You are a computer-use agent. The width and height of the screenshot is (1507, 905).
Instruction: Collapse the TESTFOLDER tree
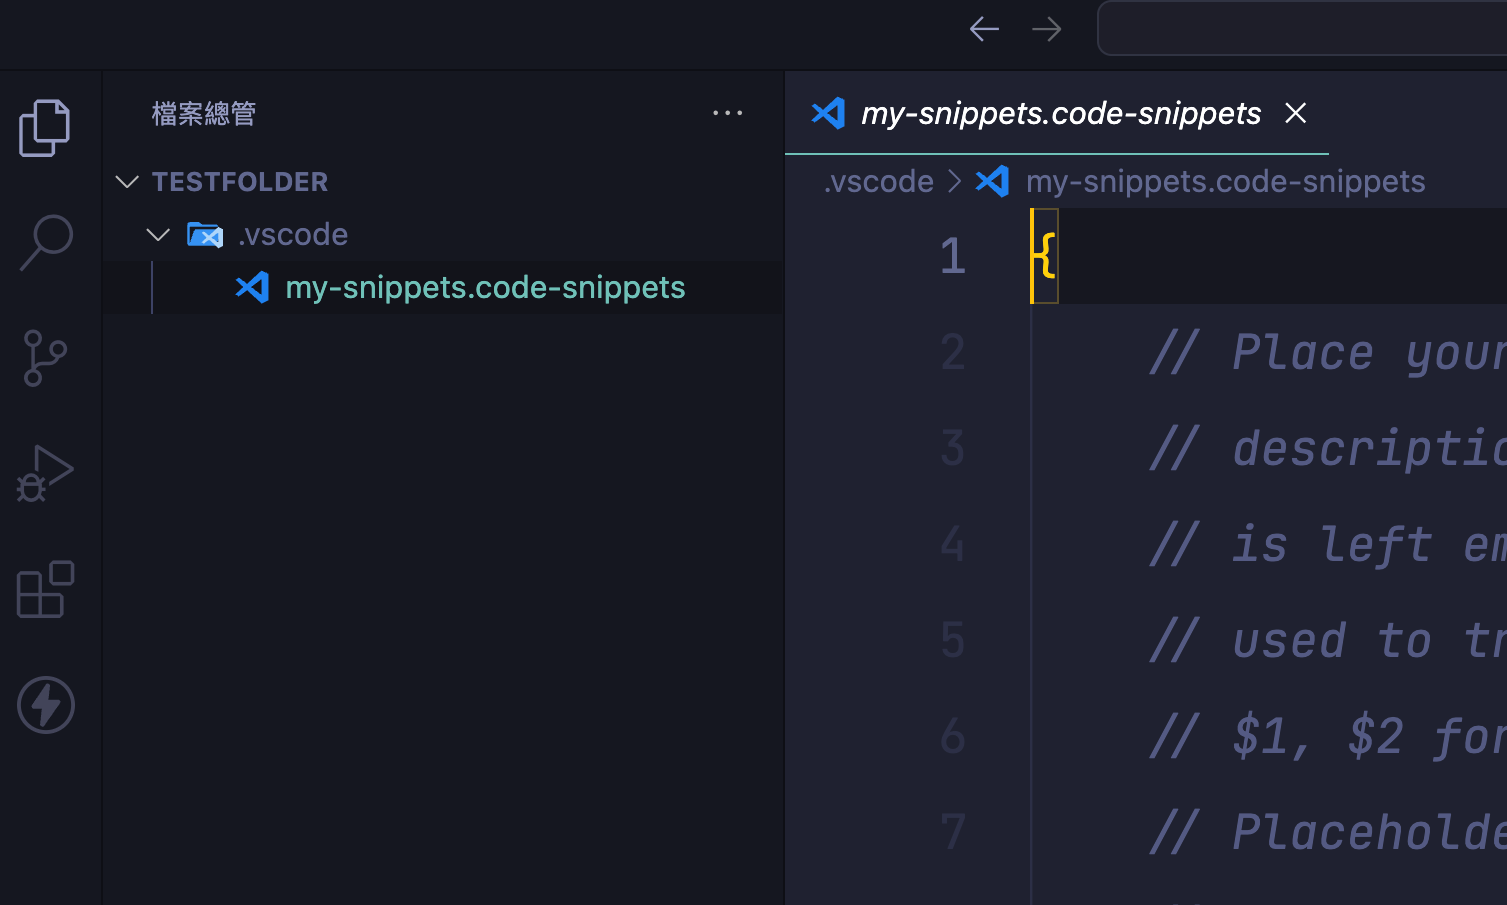click(x=126, y=181)
